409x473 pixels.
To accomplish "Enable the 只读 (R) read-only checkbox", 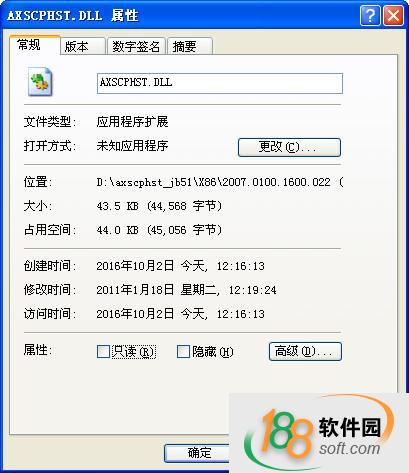I will (103, 351).
